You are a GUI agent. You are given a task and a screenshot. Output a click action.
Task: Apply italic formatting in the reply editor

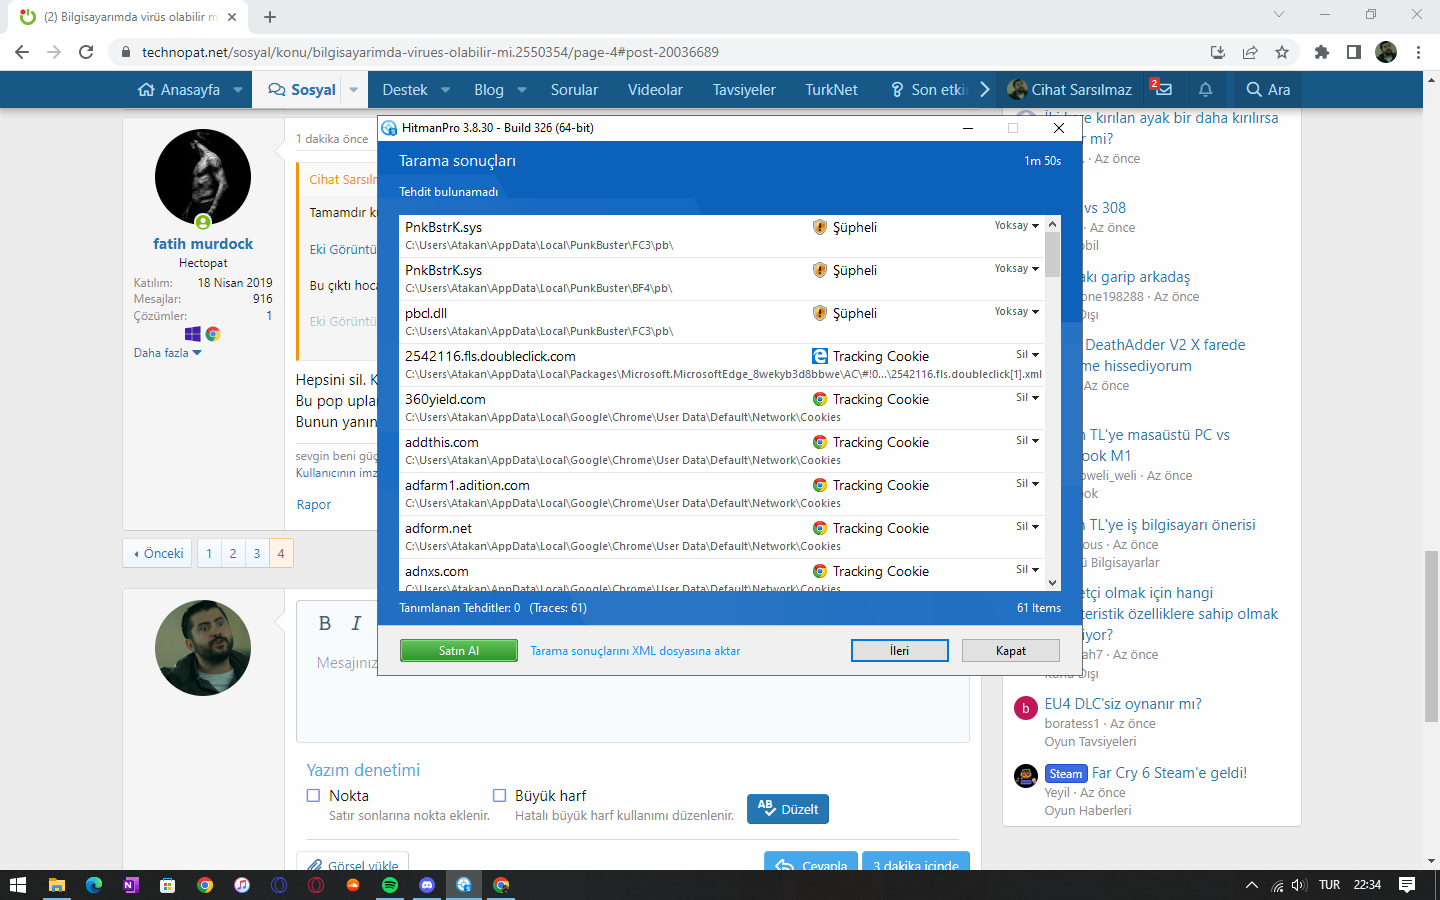(356, 623)
